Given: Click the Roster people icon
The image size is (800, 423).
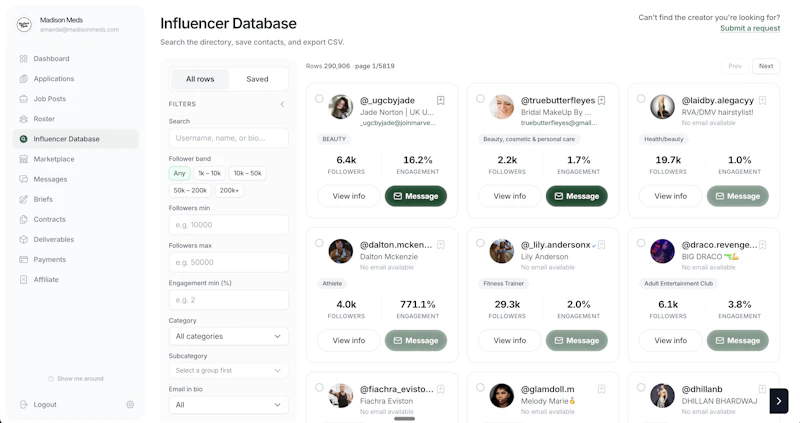Looking at the screenshot, I should pos(23,119).
